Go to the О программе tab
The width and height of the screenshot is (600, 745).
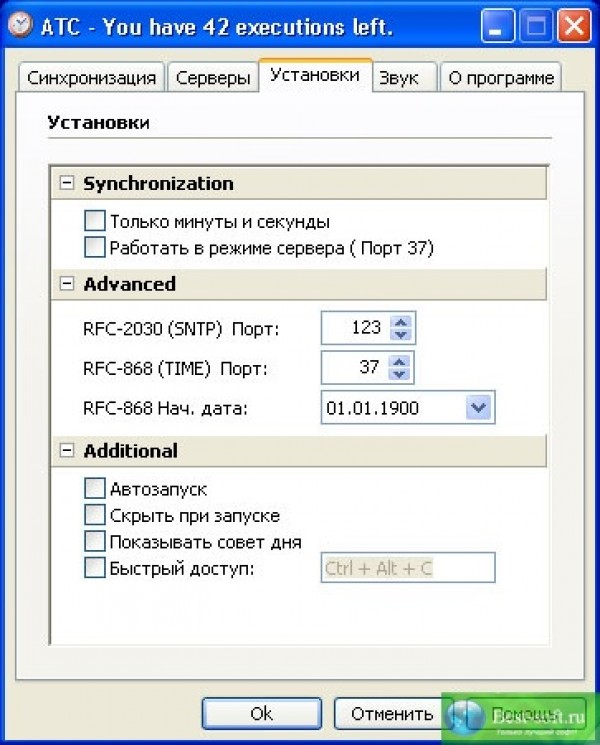tap(501, 77)
